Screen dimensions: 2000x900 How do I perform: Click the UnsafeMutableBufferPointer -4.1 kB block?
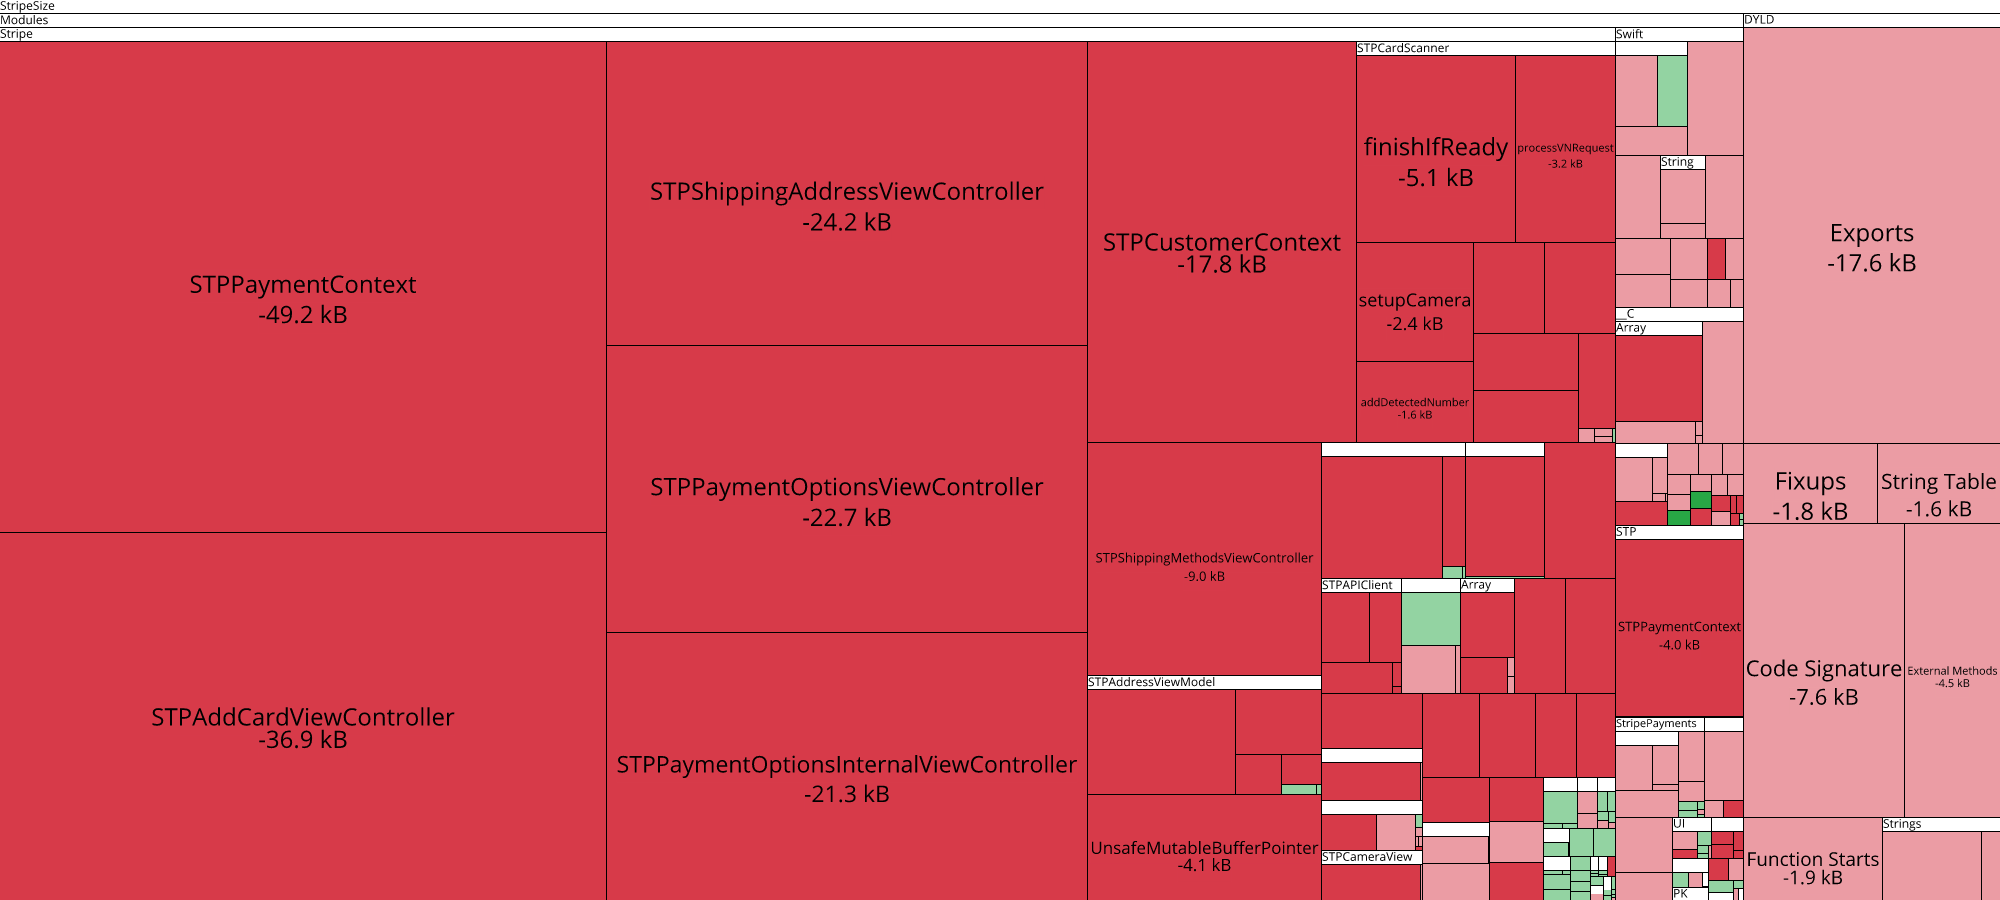(1204, 847)
